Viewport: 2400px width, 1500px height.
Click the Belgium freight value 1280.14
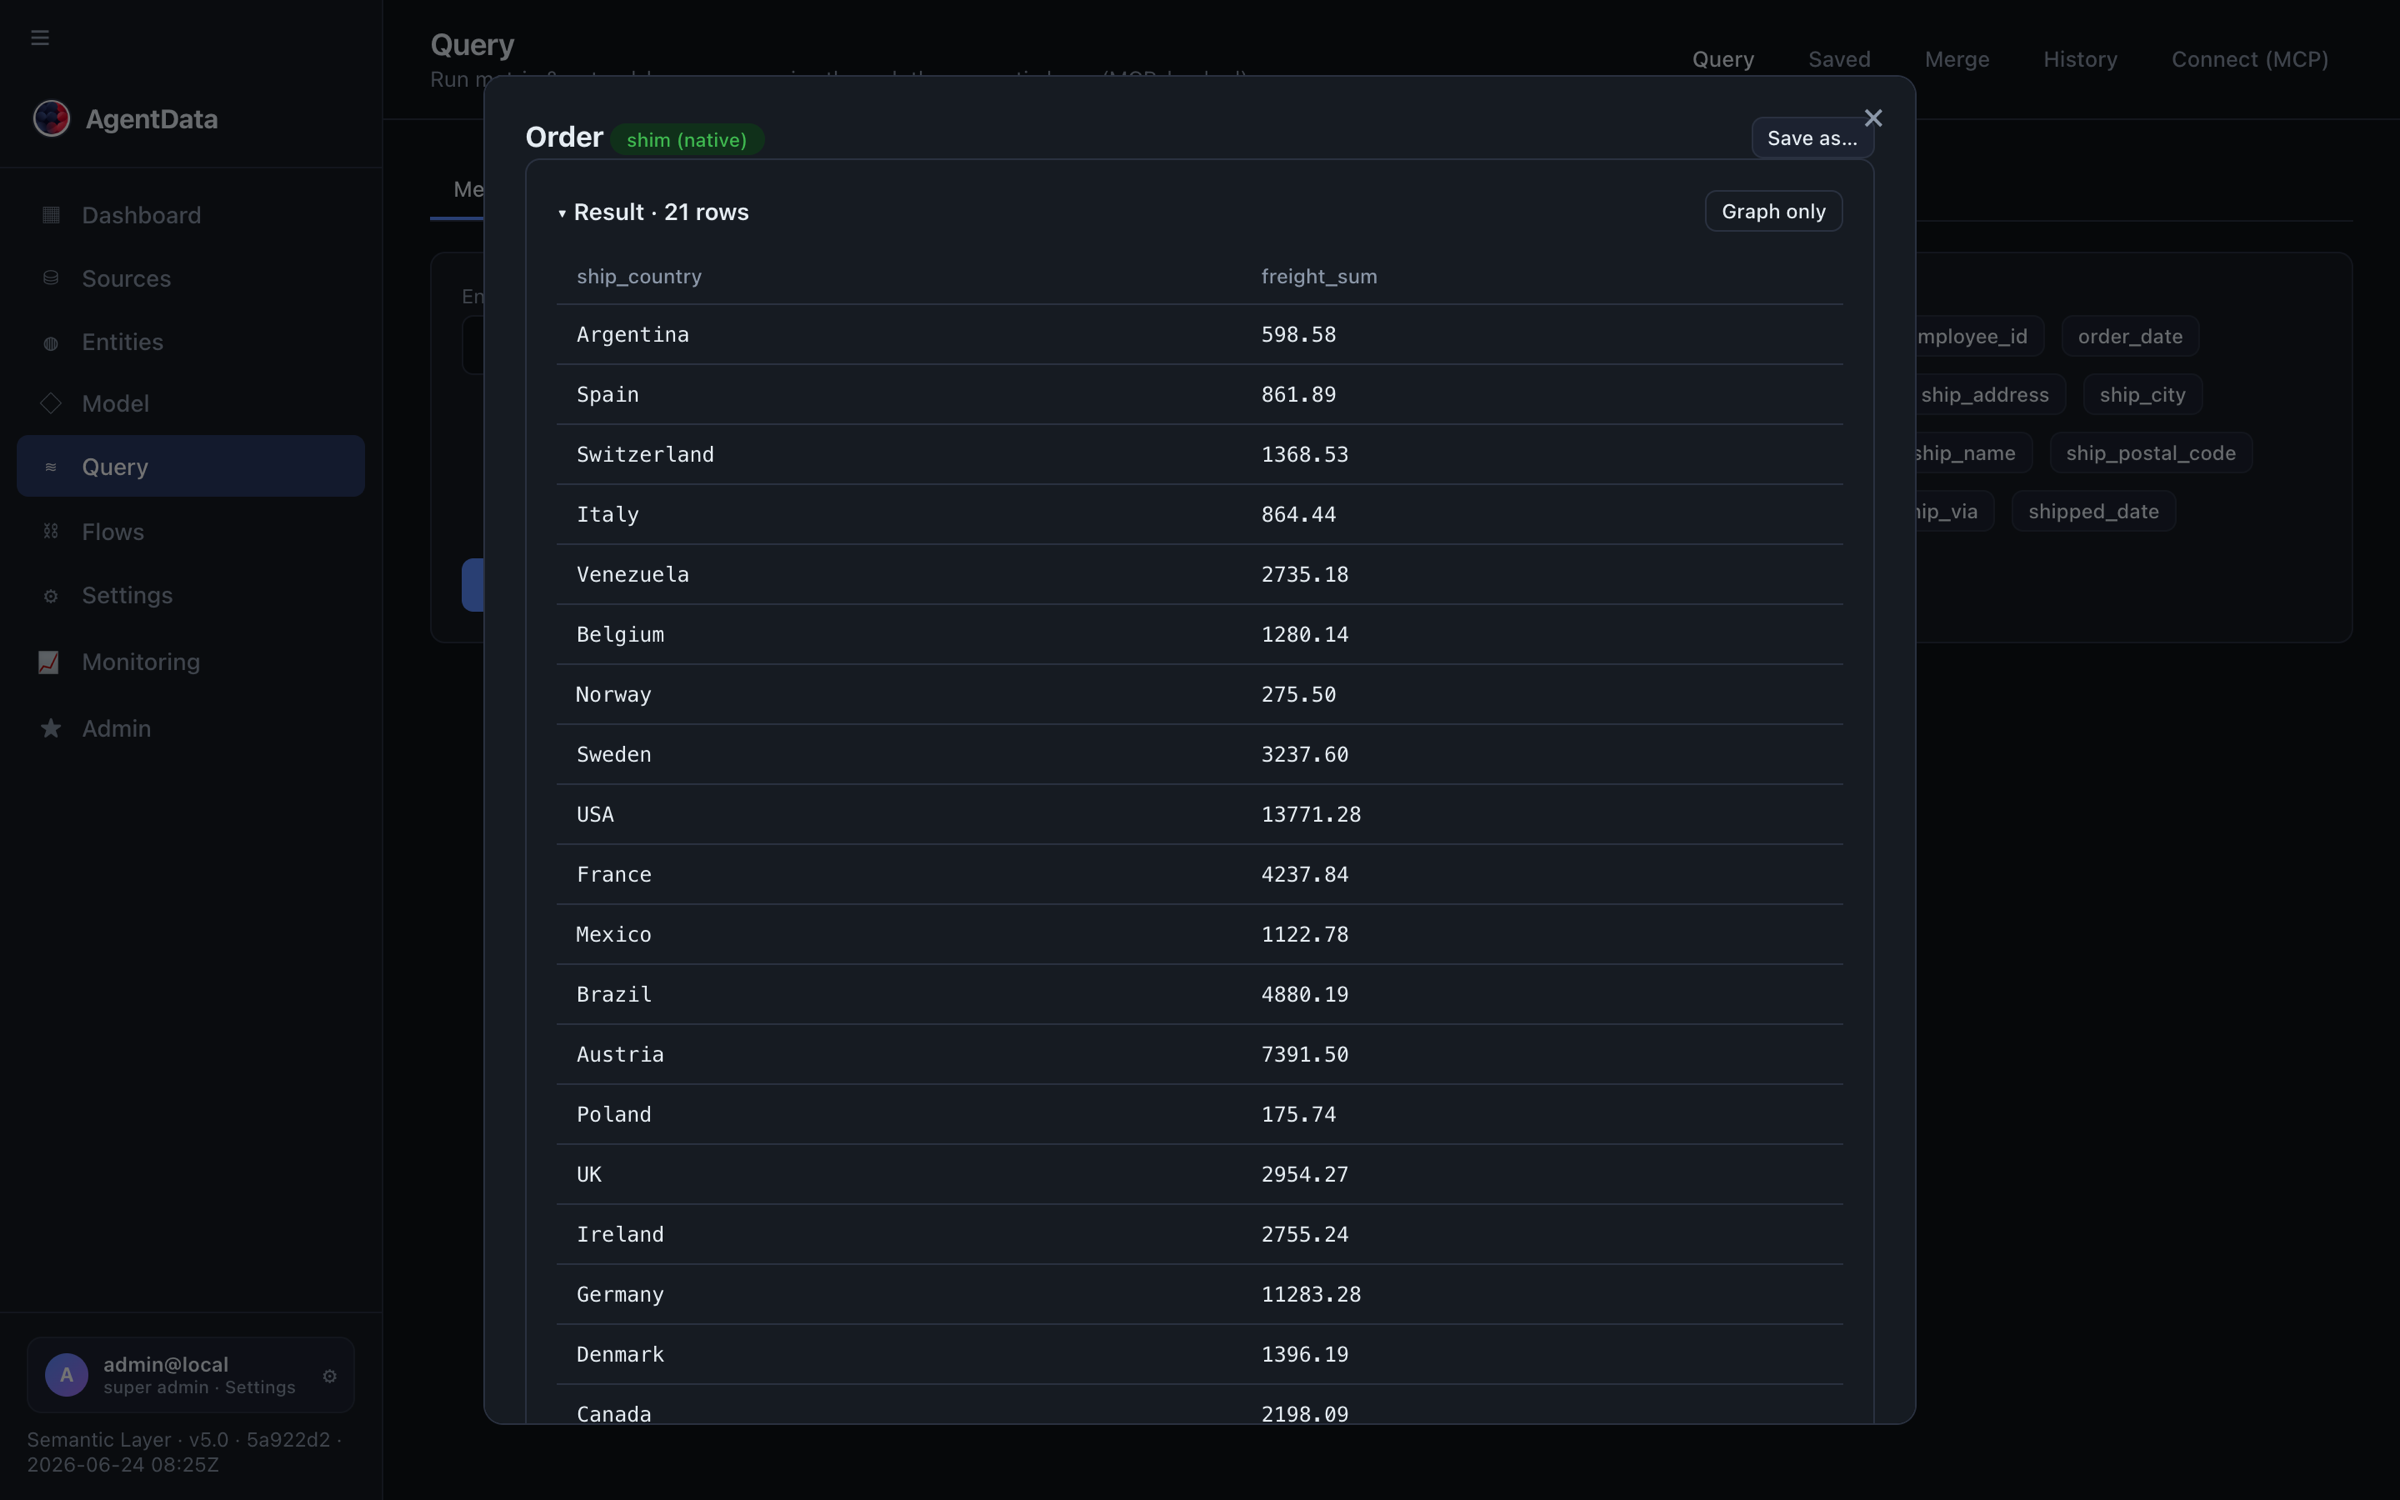(x=1304, y=634)
